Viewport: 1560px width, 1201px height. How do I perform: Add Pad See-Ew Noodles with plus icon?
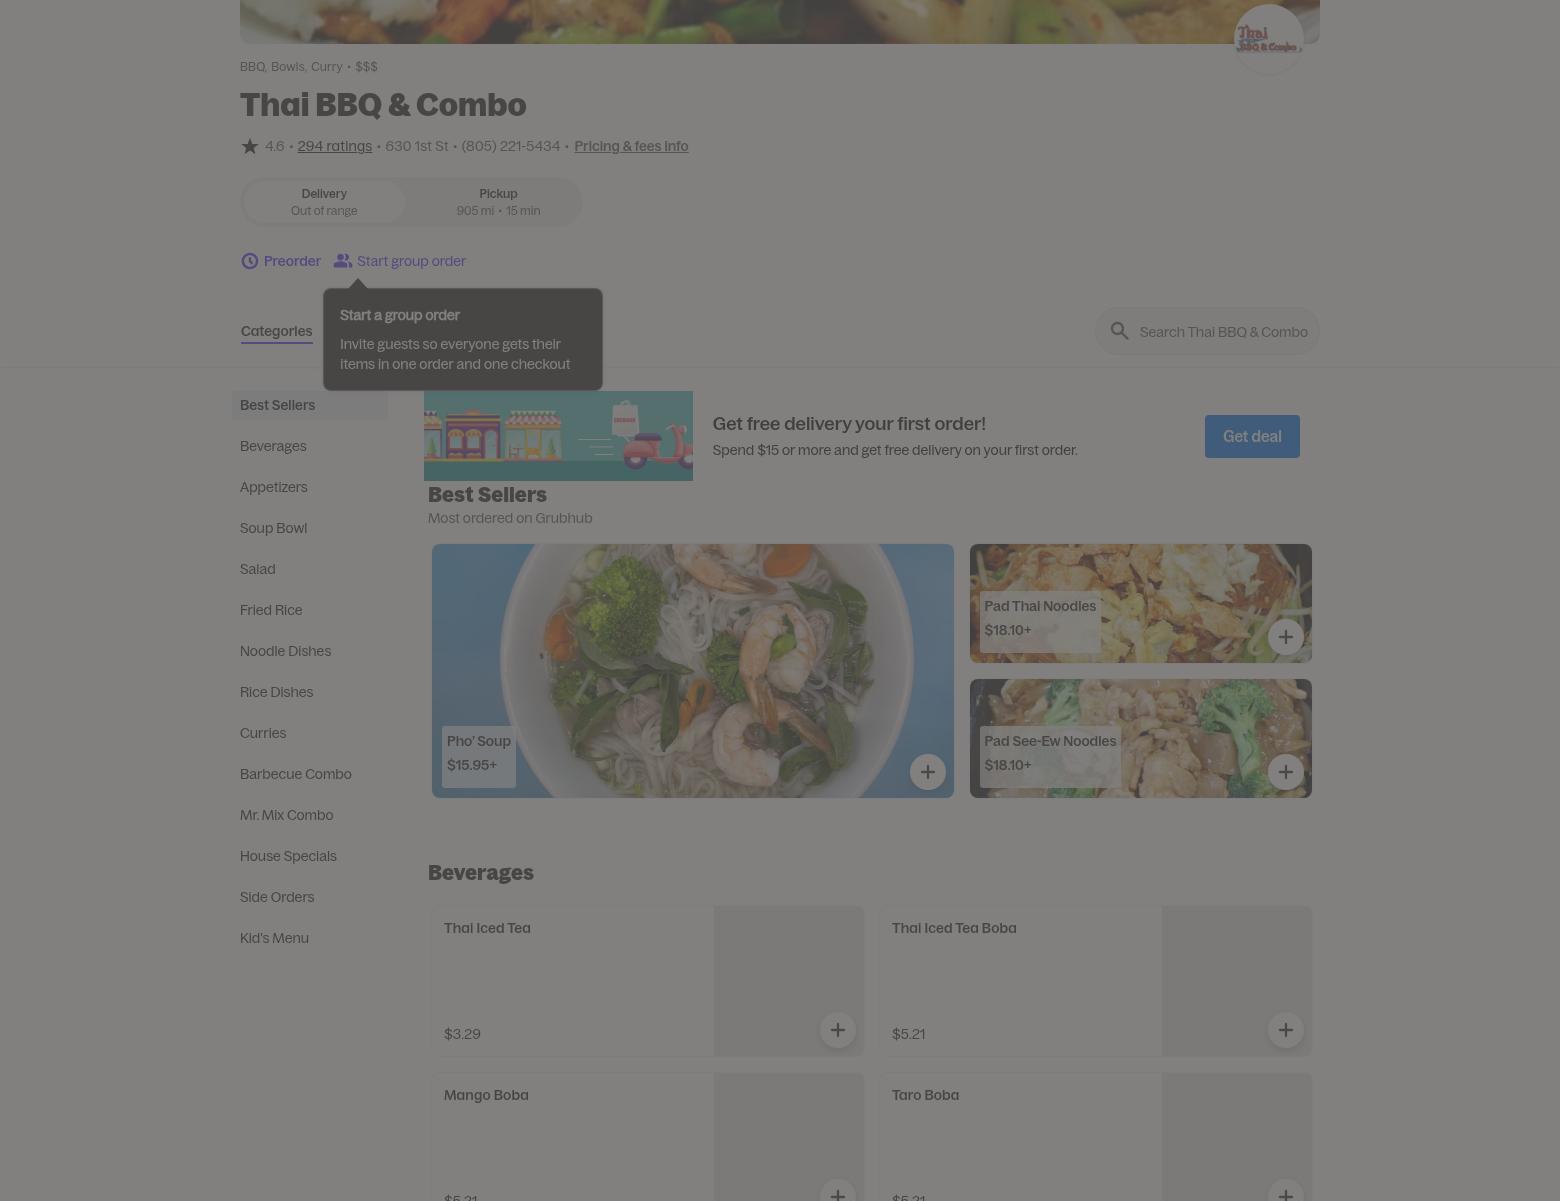point(1285,772)
